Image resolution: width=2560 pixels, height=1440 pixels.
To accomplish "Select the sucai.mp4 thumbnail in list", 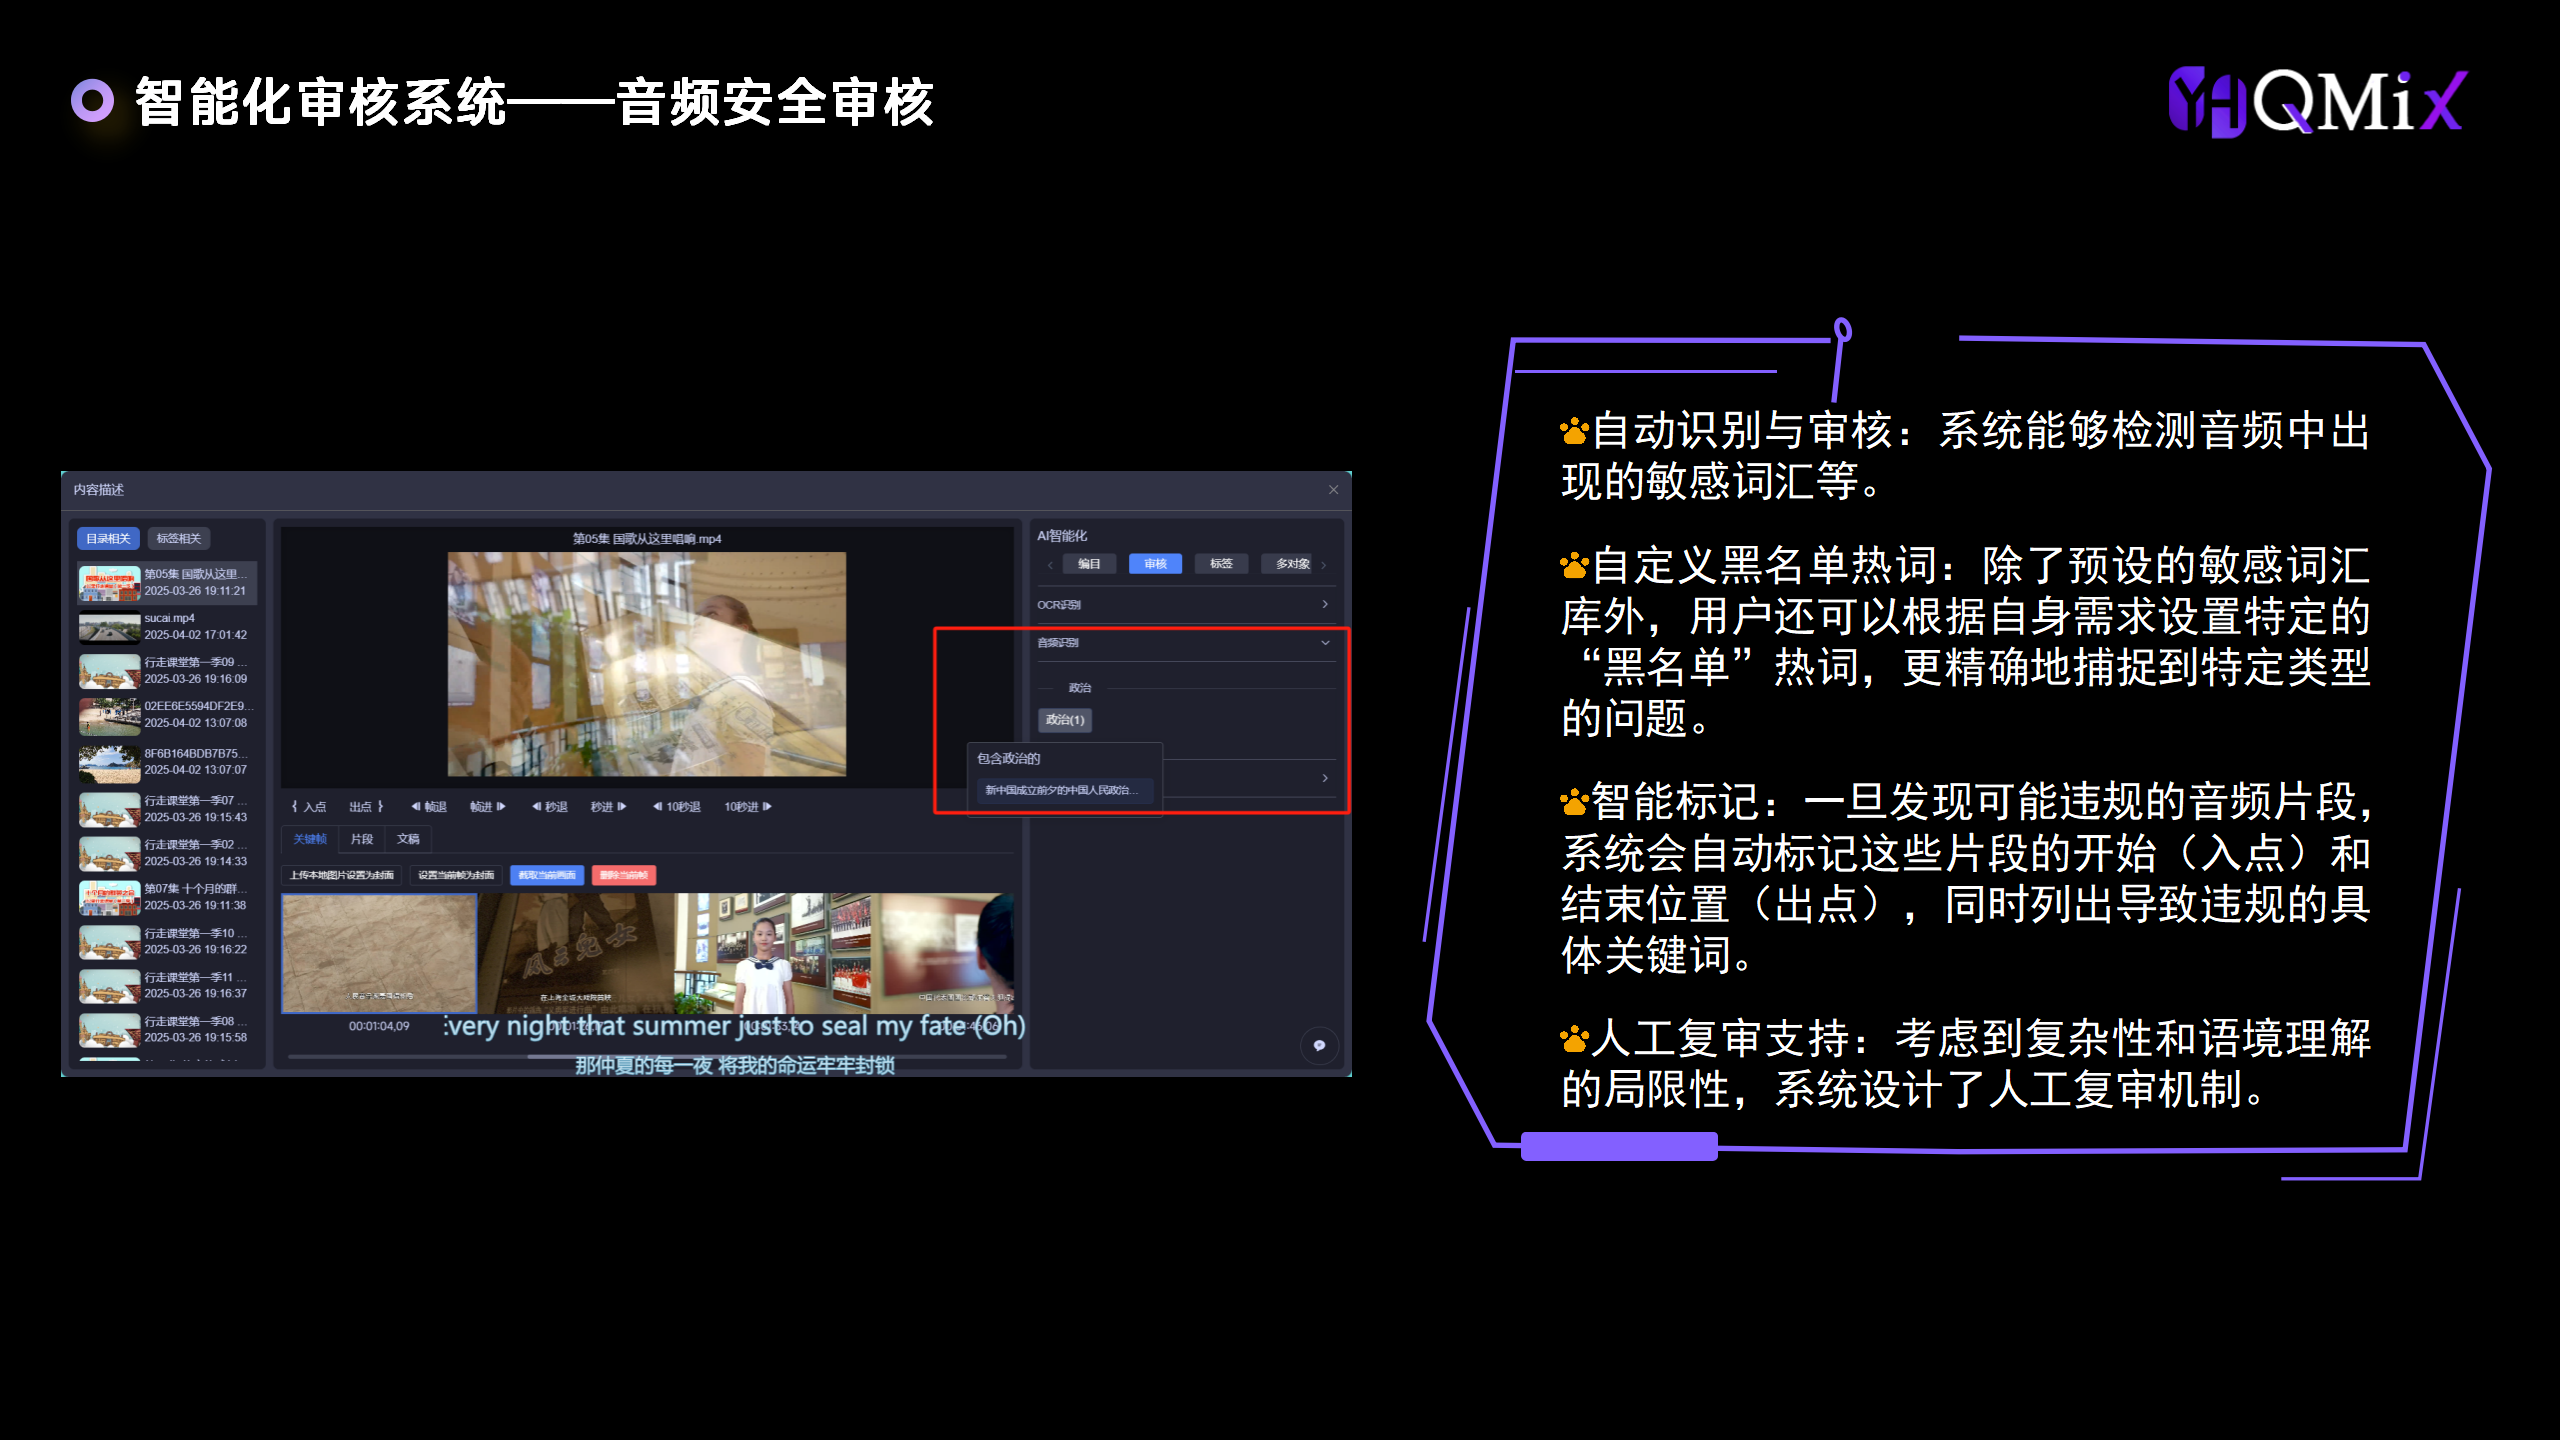I will pyautogui.click(x=110, y=627).
